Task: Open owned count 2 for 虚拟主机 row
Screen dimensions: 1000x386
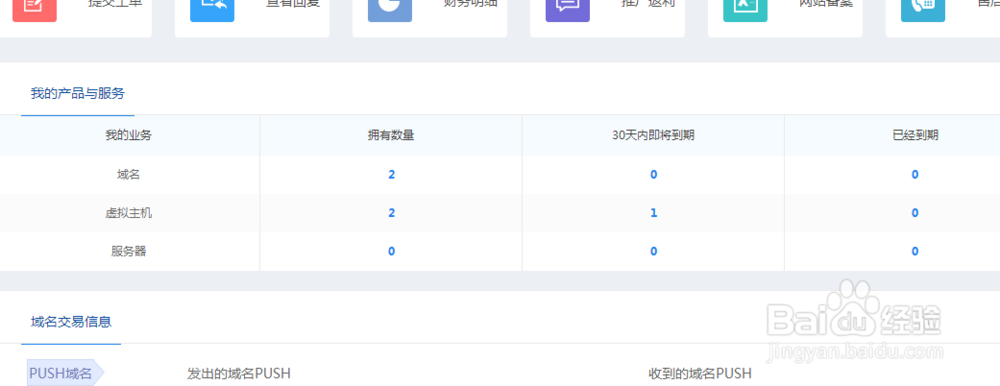Action: 392,212
